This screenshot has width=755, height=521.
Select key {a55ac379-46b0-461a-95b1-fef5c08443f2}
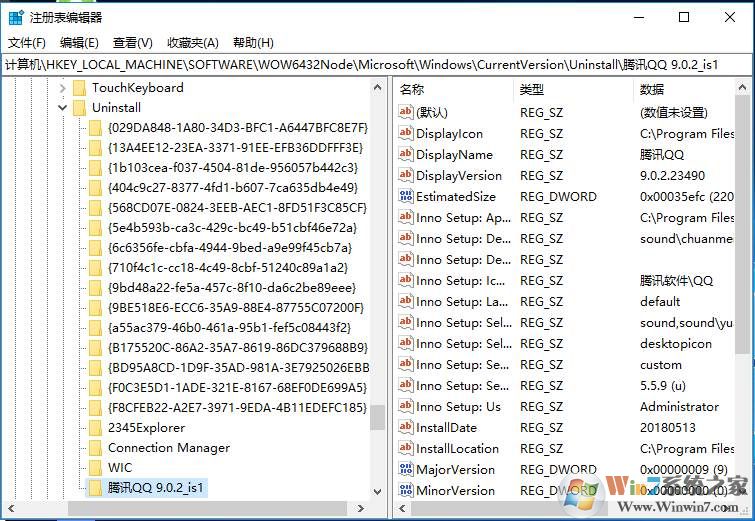tap(230, 328)
